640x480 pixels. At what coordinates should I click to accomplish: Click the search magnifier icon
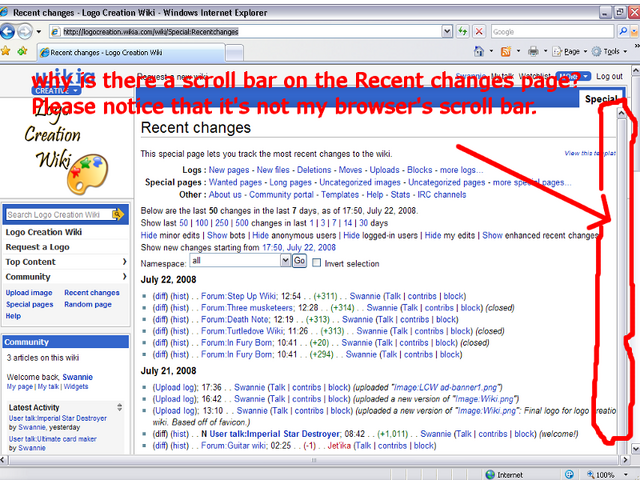pos(623,31)
